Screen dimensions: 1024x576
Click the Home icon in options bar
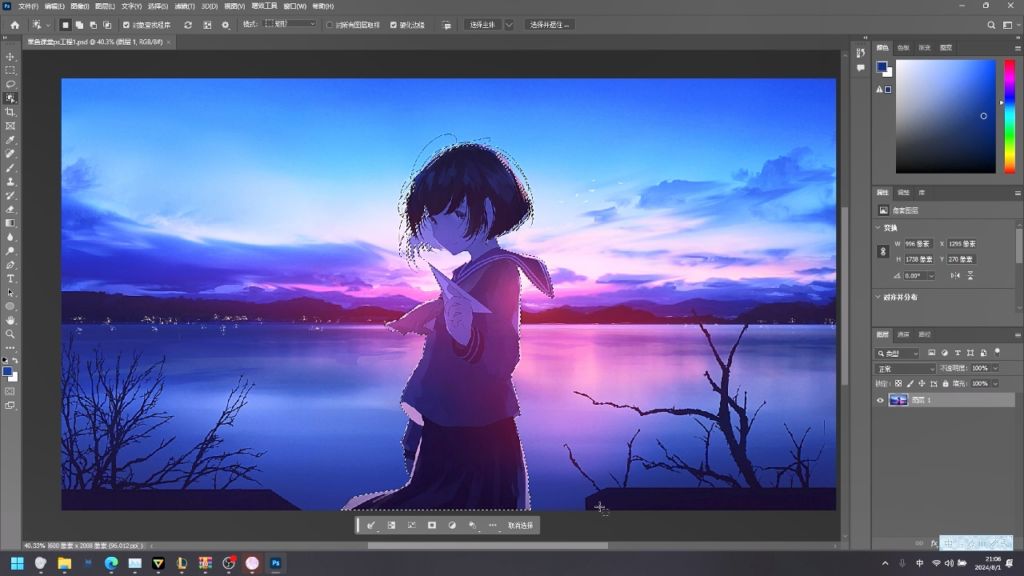click(x=14, y=24)
